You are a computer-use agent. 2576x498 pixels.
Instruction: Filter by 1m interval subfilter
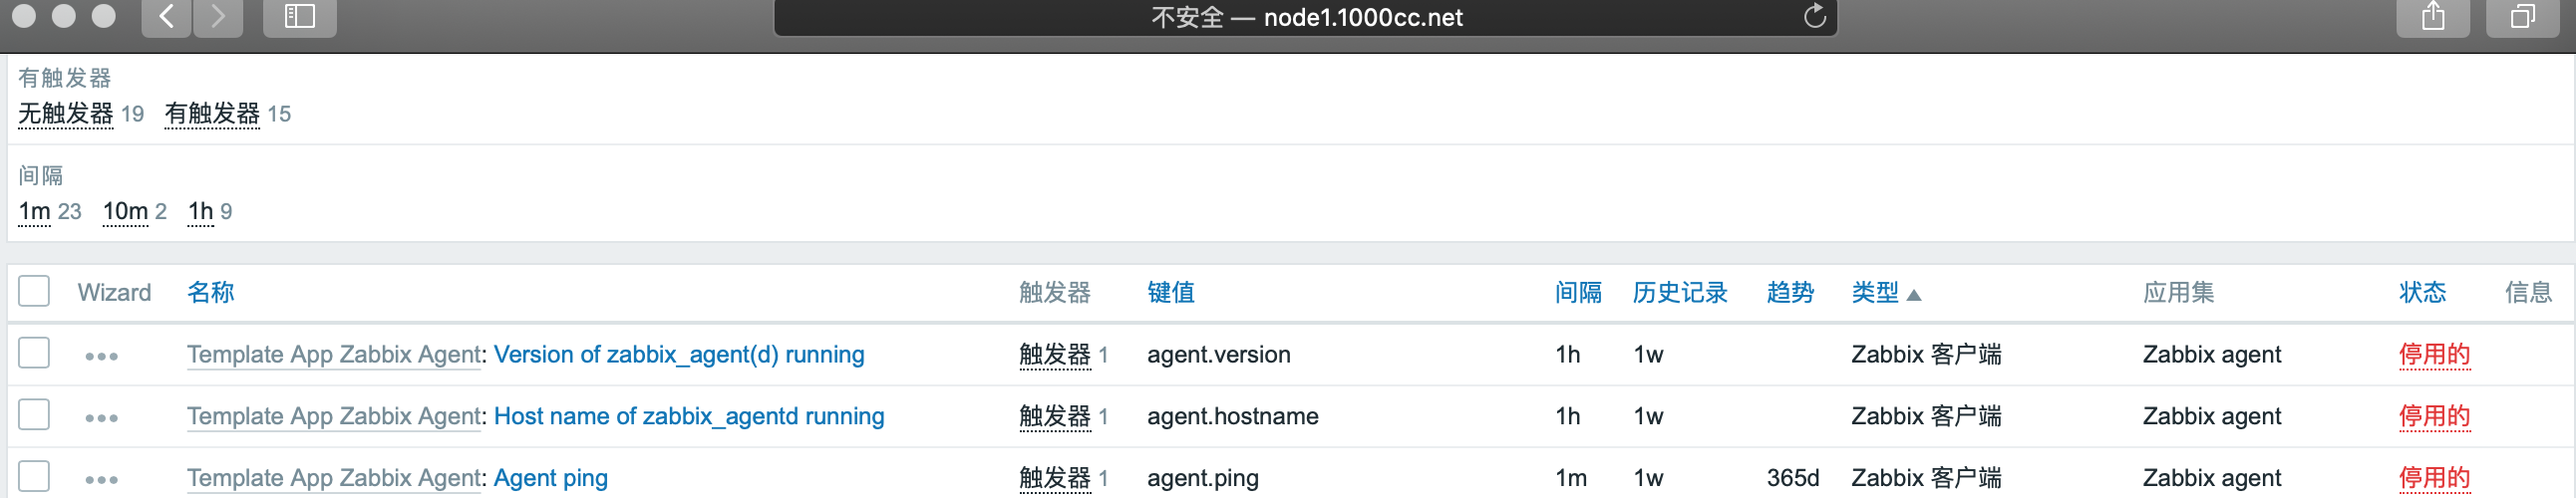click(34, 212)
